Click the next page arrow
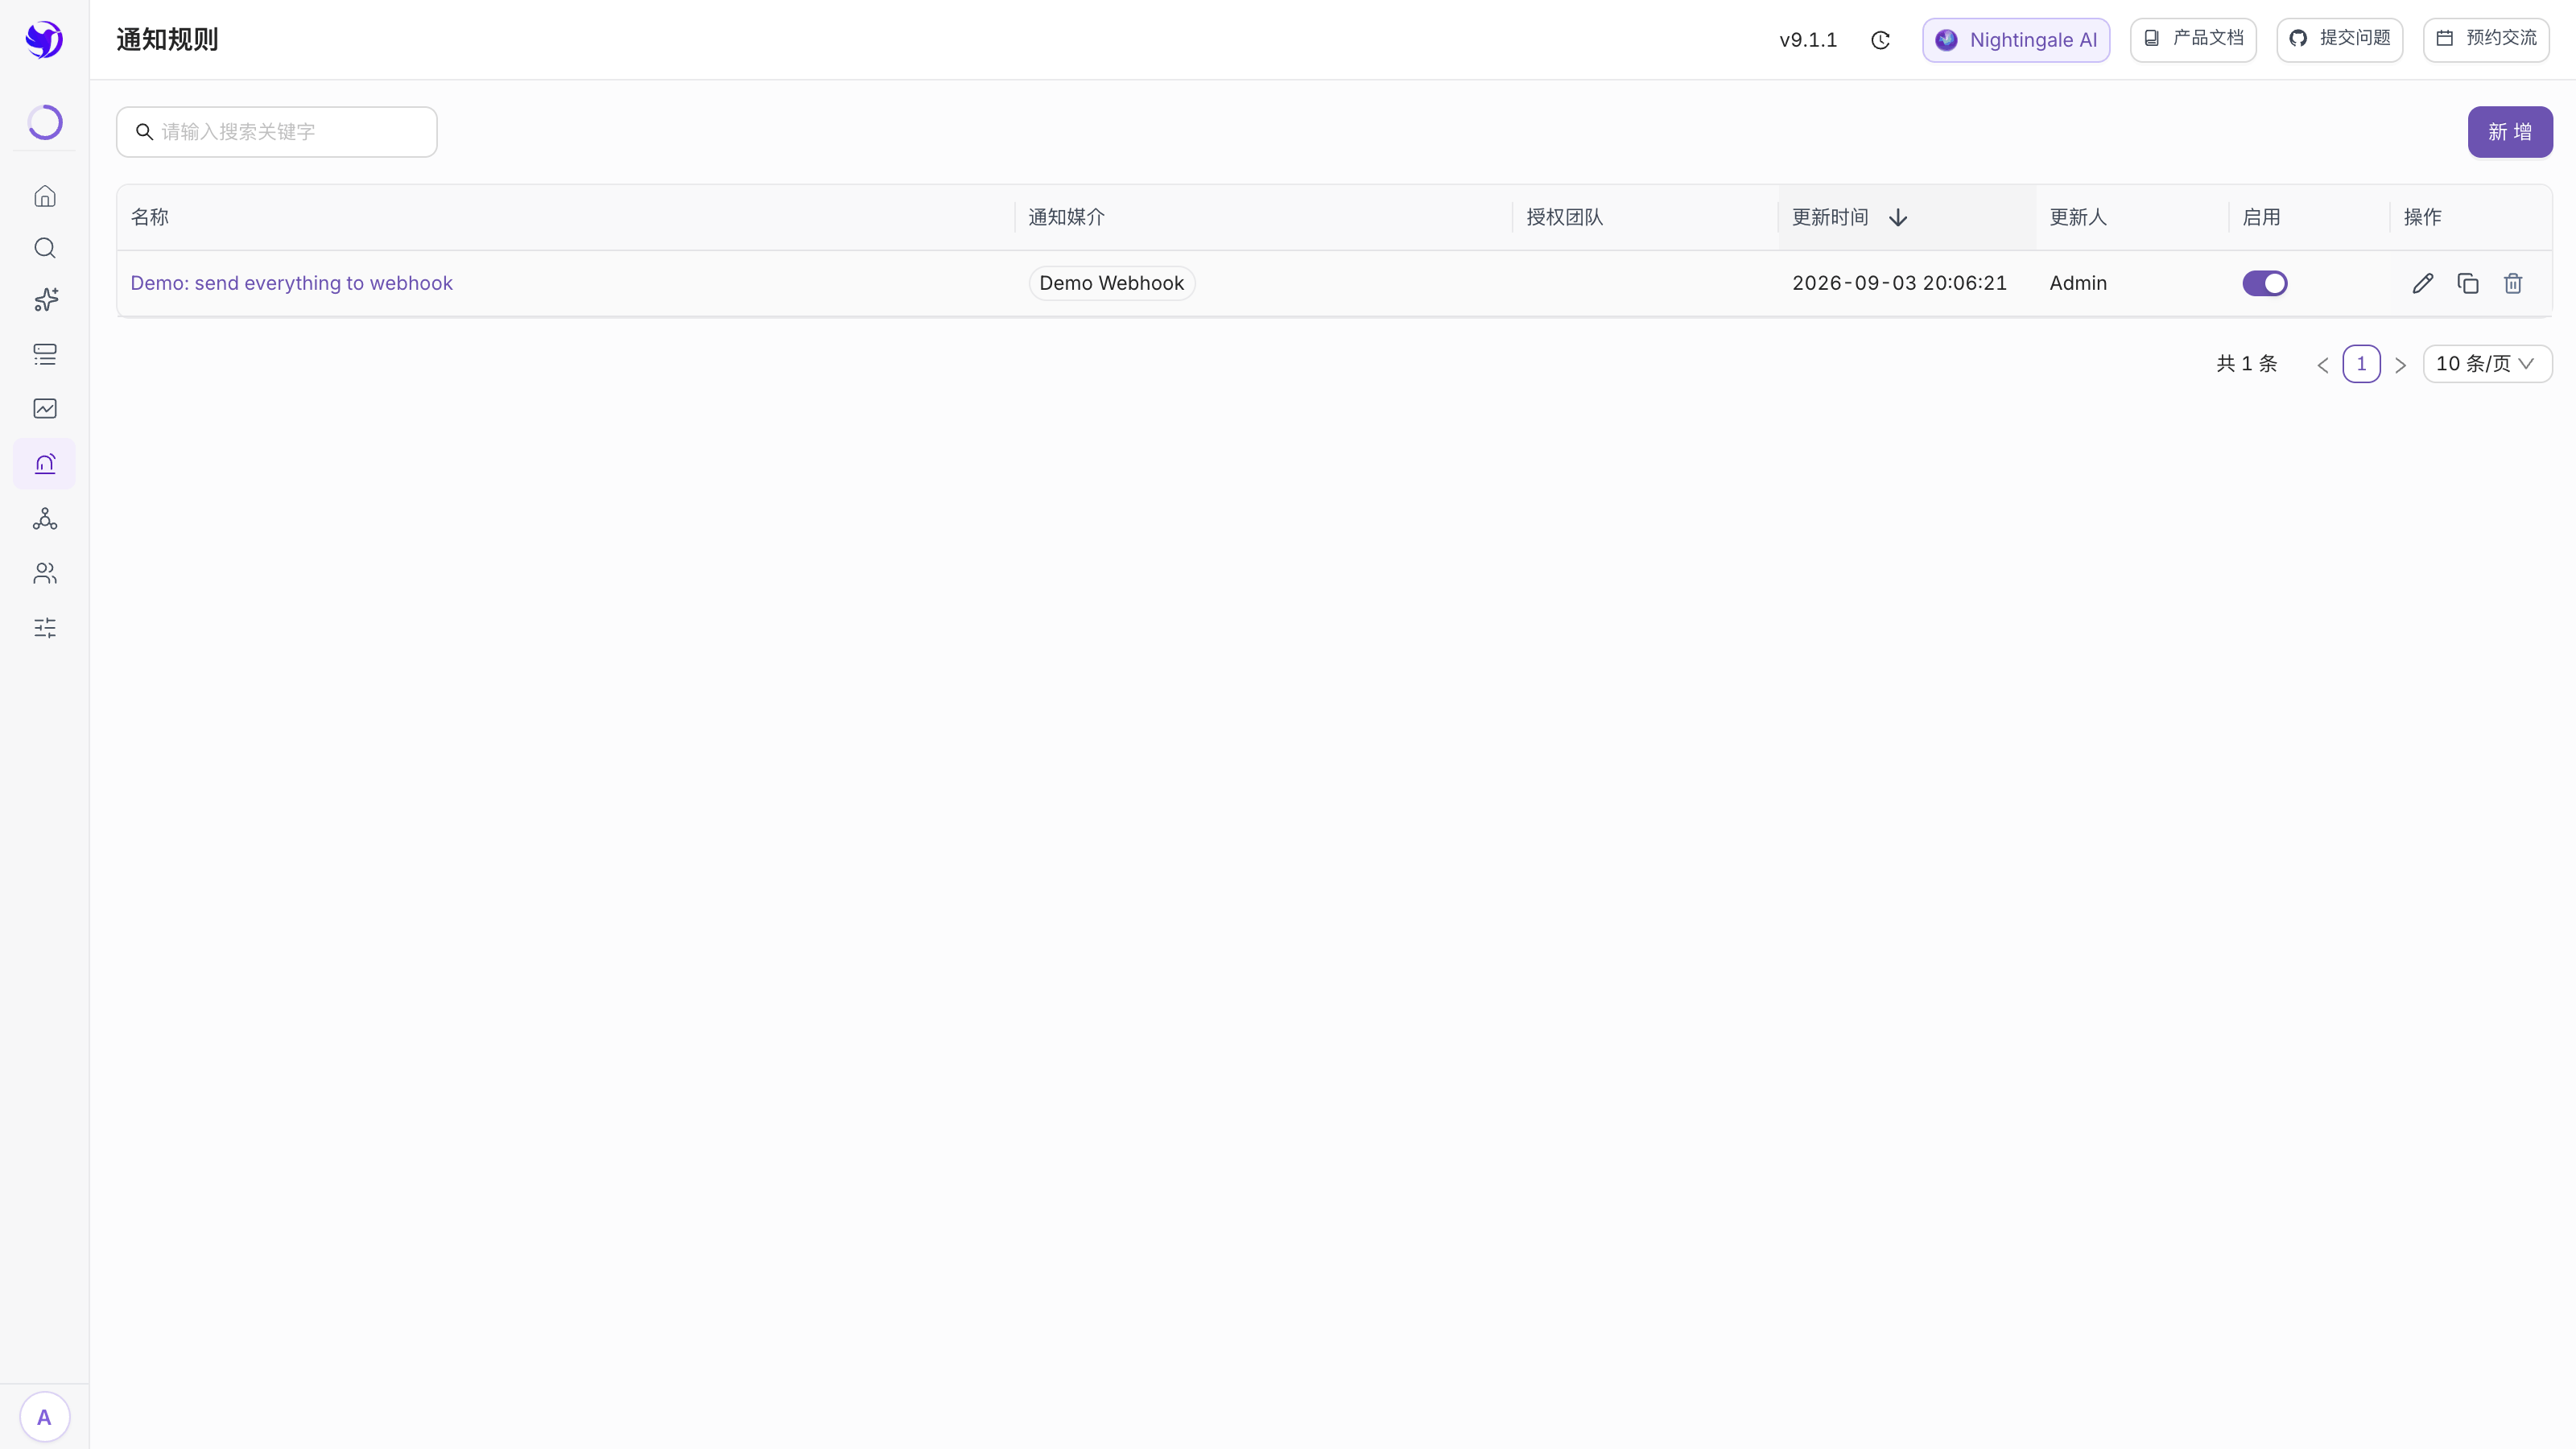This screenshot has height=1449, width=2576. [2400, 365]
